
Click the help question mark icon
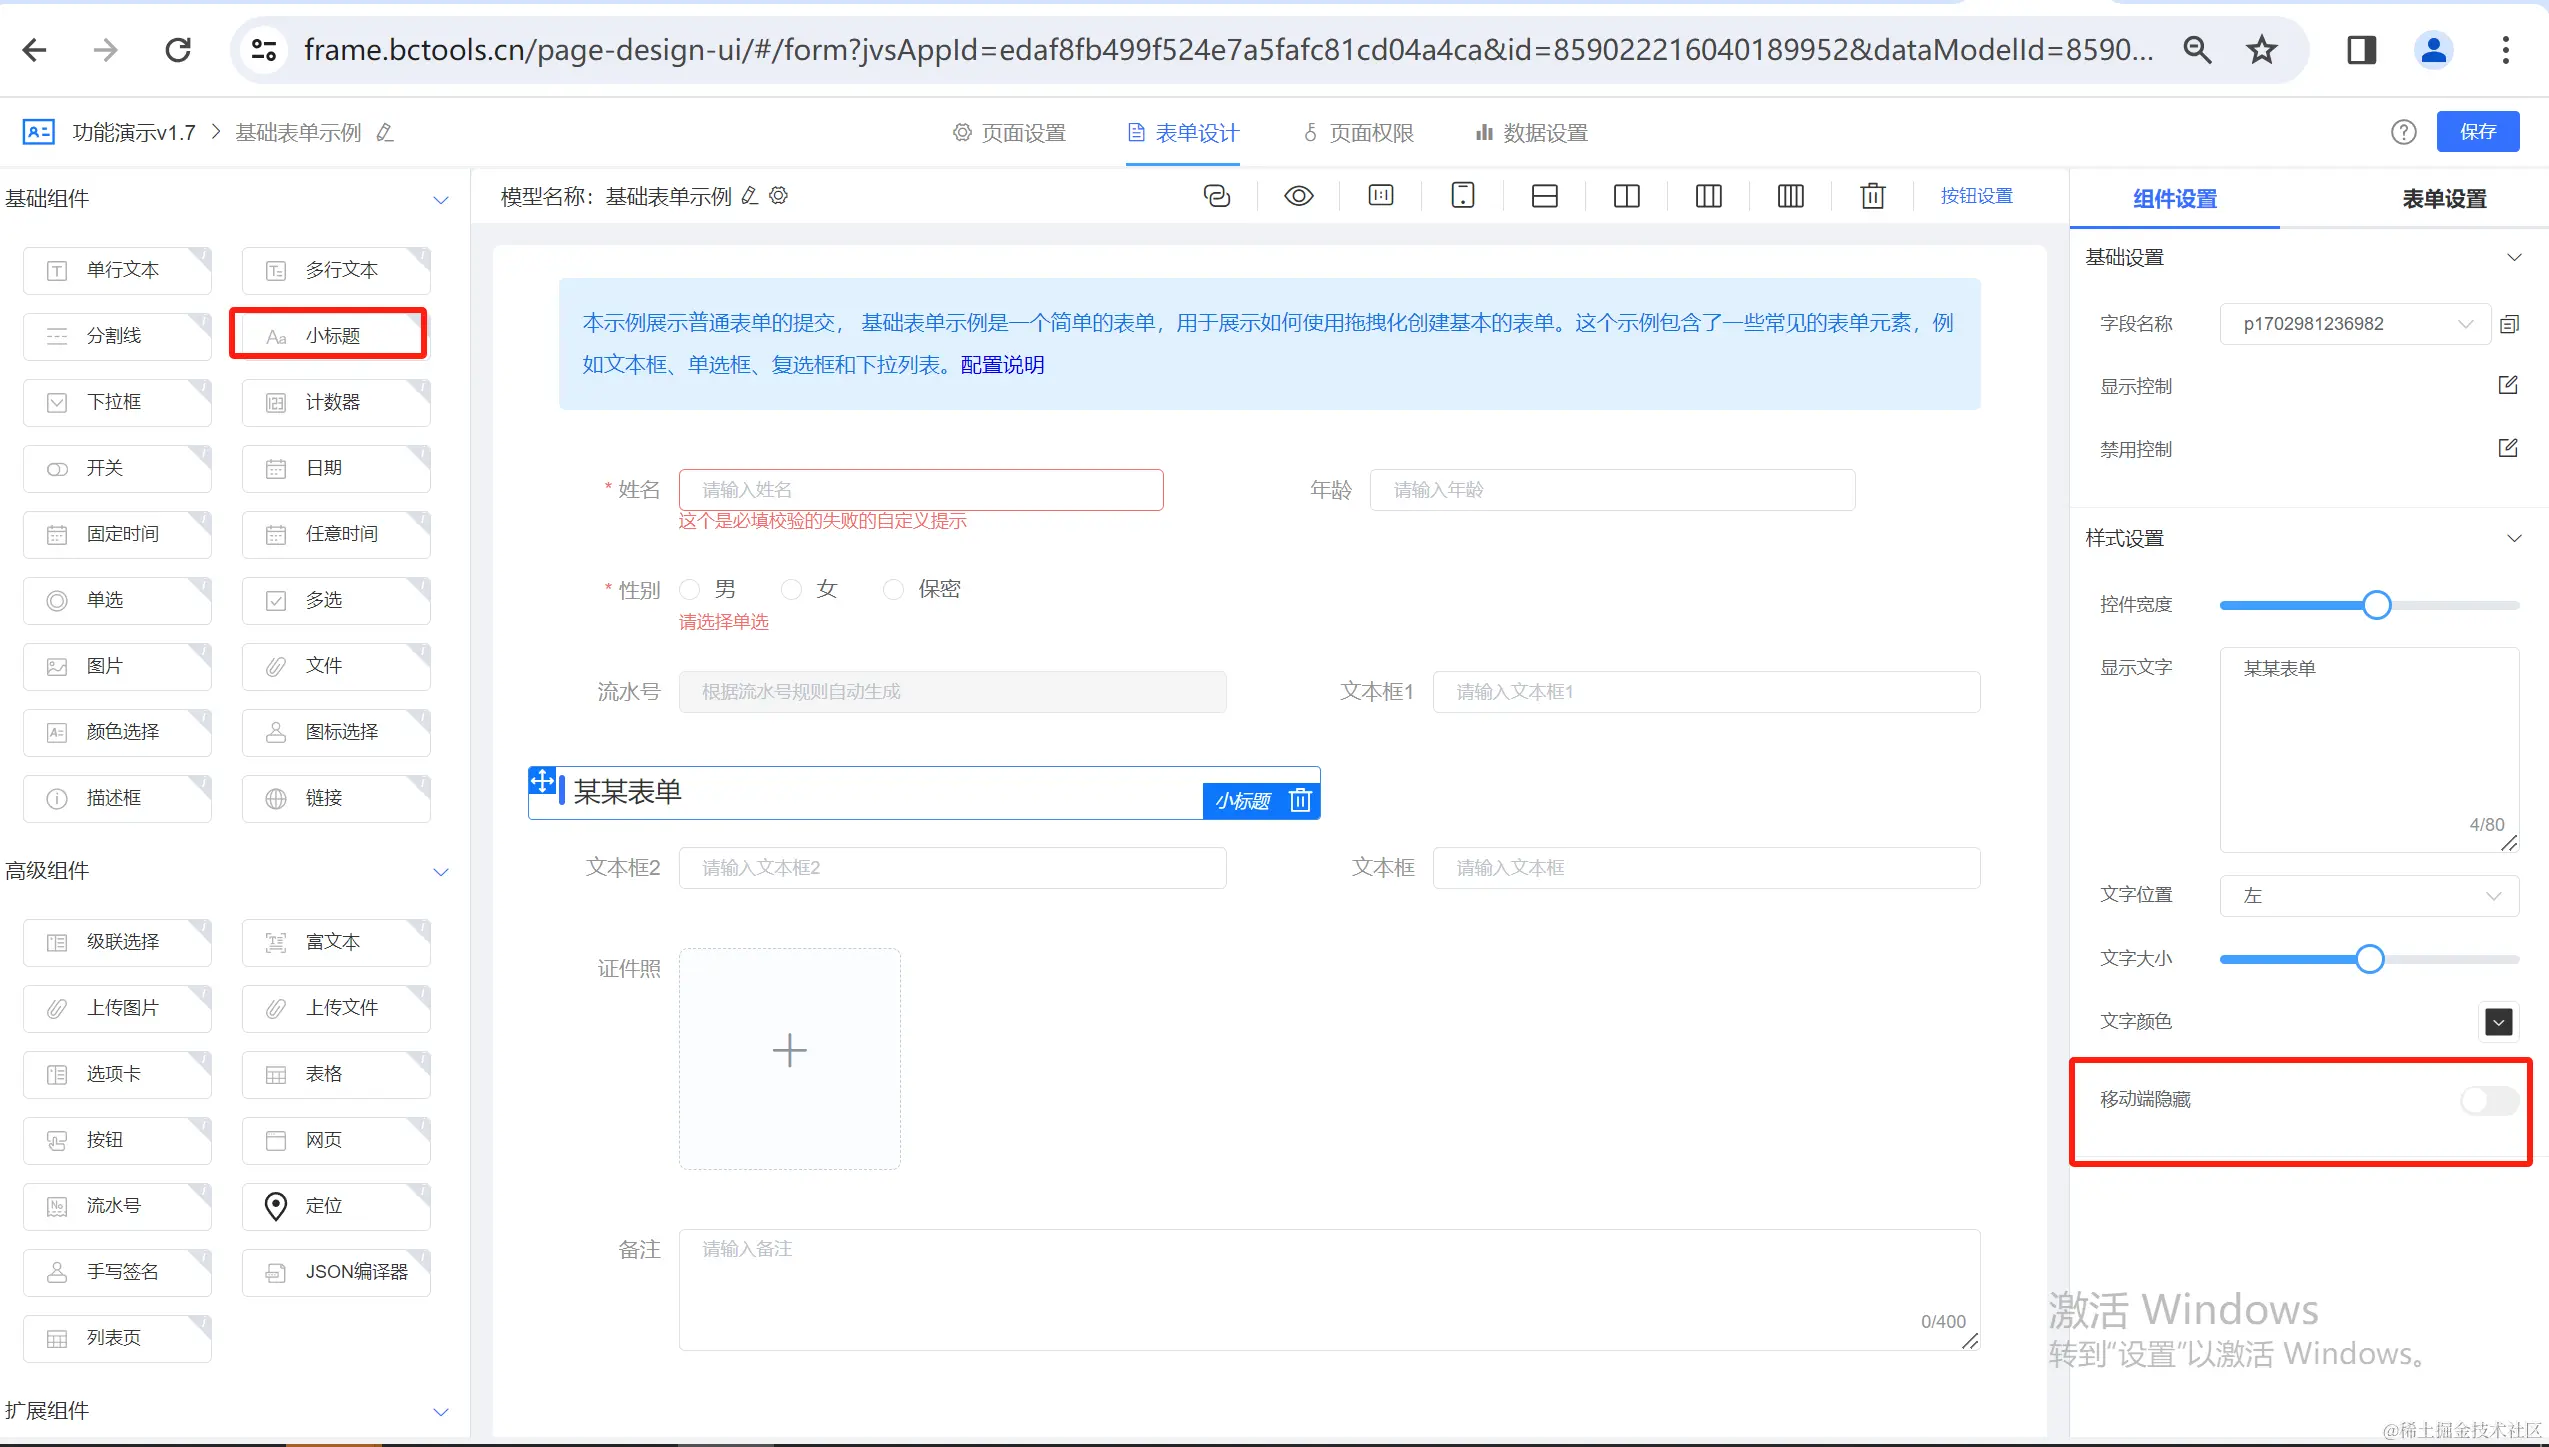[2403, 132]
